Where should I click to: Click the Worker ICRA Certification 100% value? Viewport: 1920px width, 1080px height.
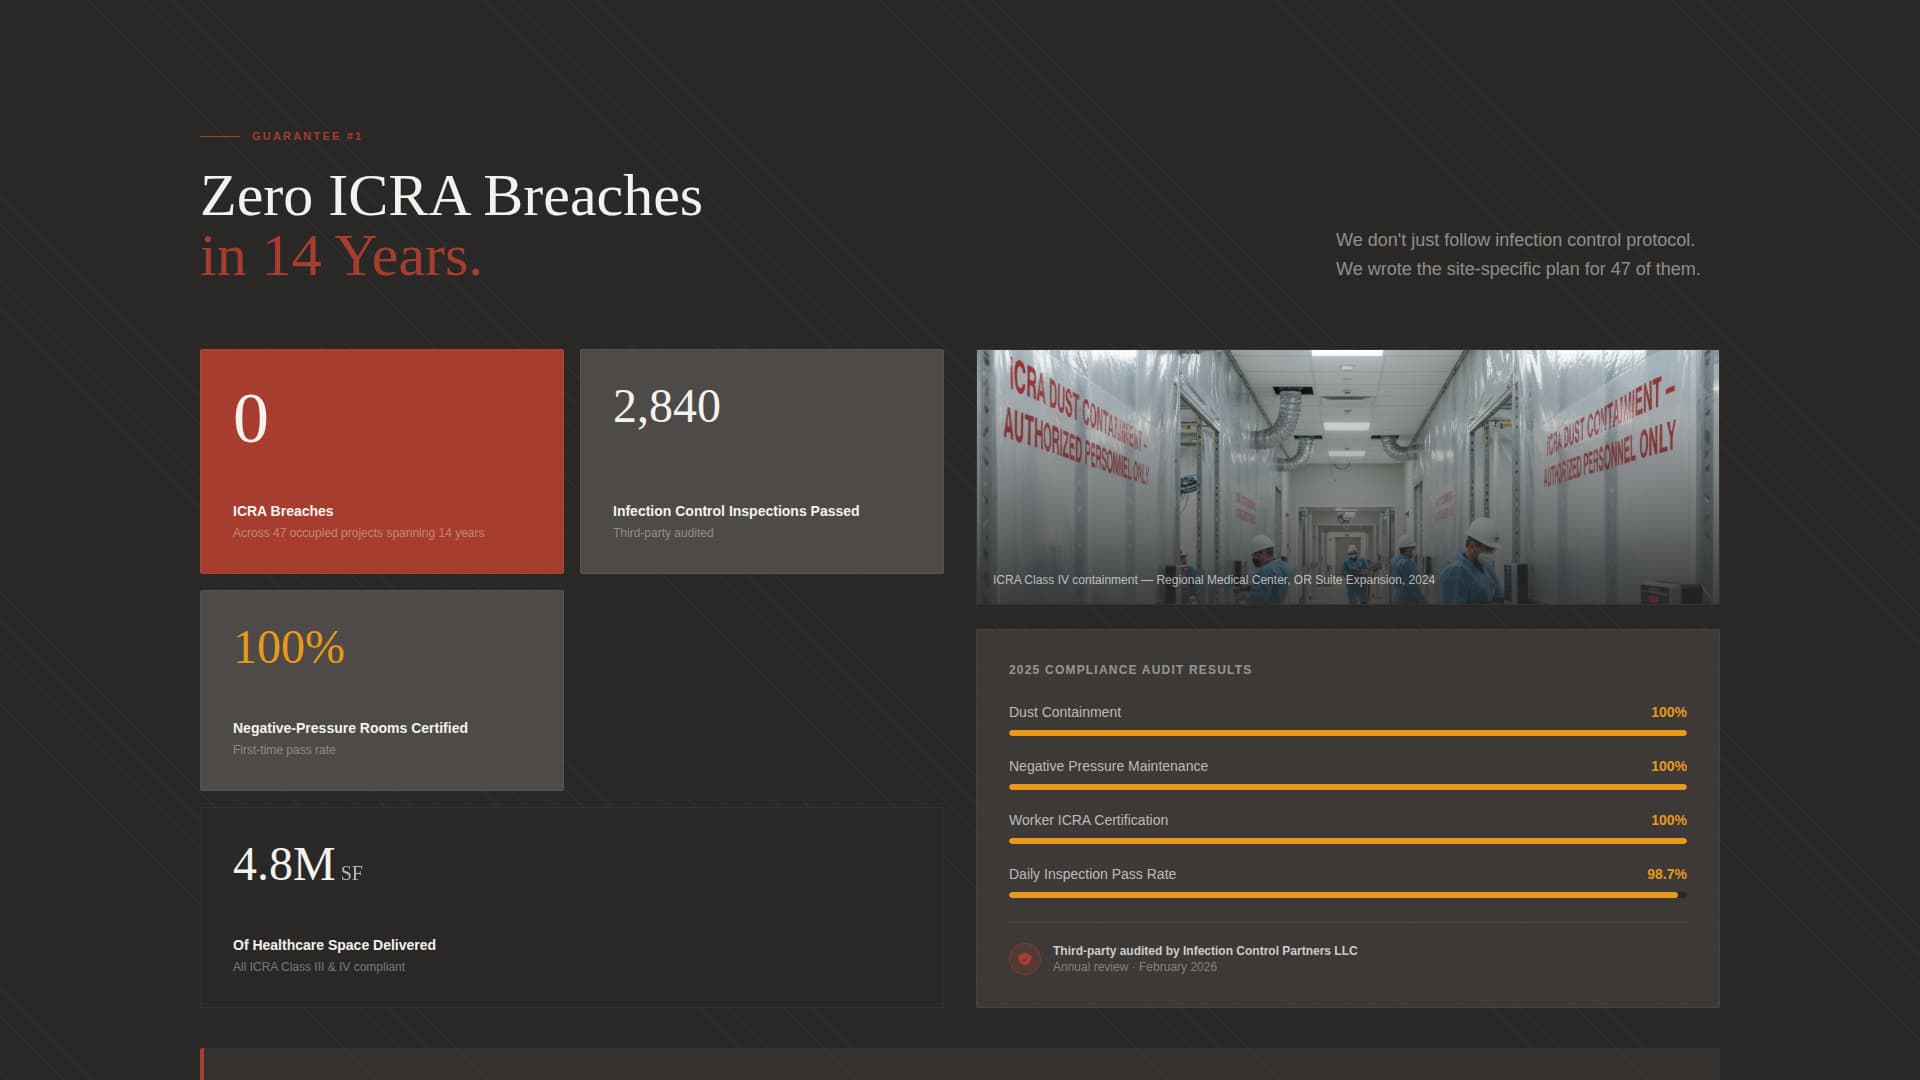click(1669, 820)
